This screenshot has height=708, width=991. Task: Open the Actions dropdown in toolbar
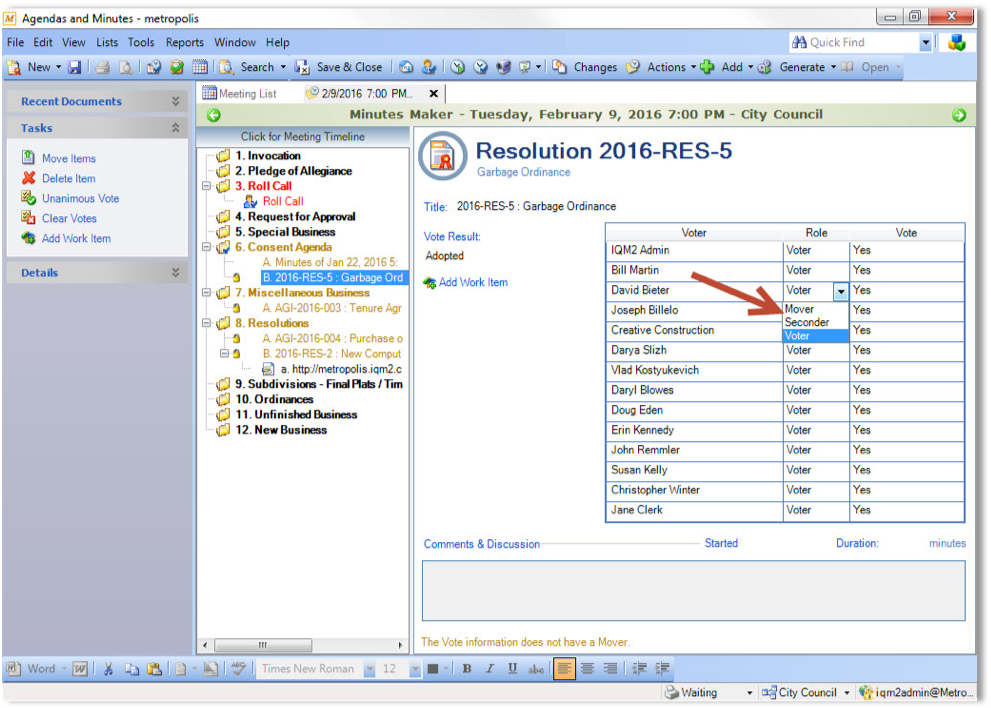click(693, 67)
